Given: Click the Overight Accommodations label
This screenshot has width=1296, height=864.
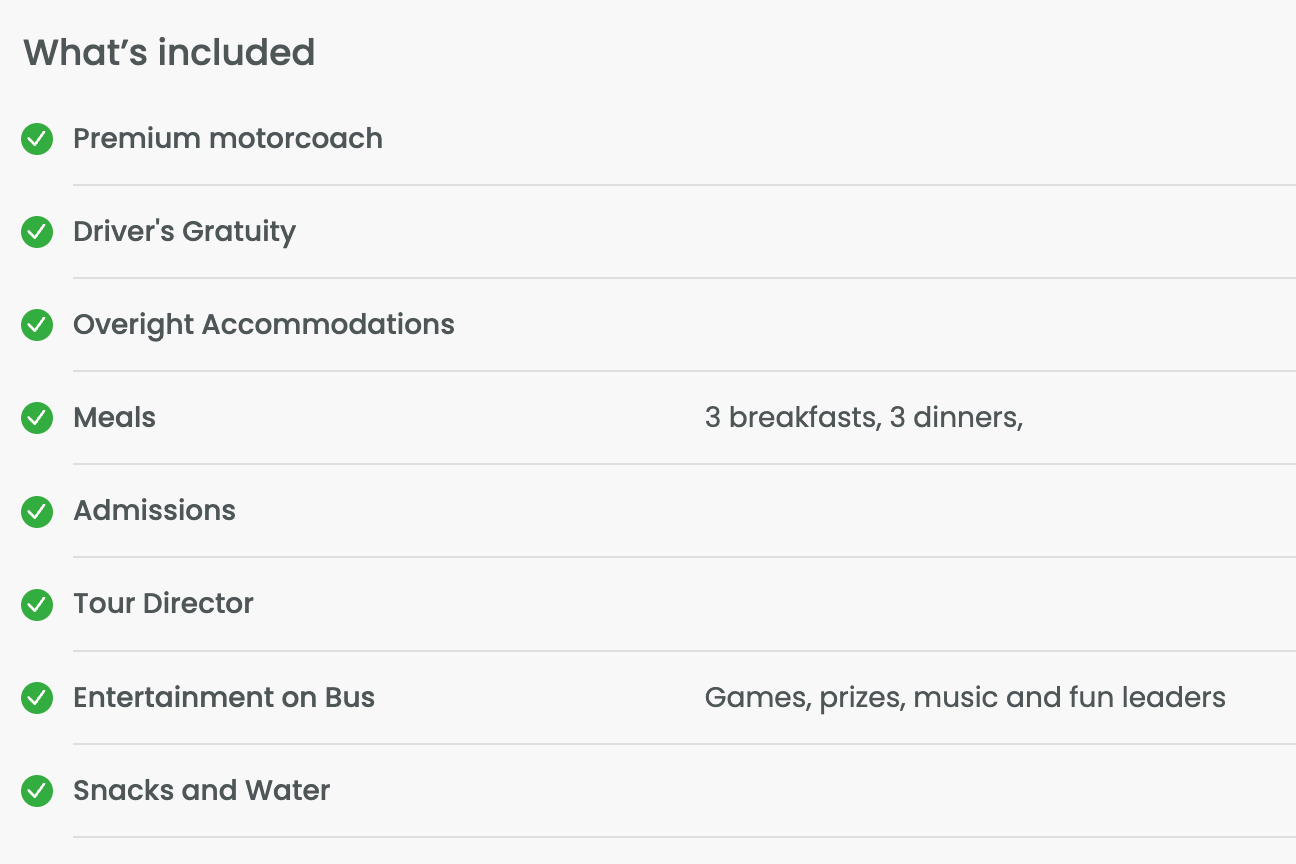Looking at the screenshot, I should tap(264, 325).
